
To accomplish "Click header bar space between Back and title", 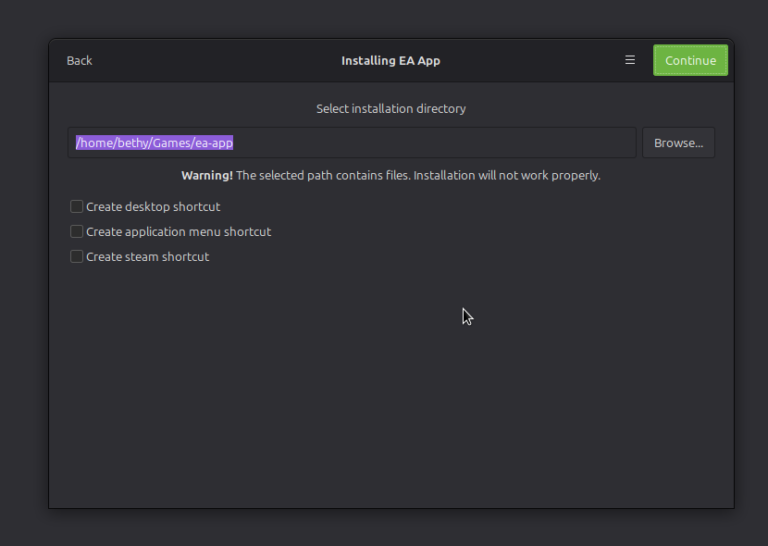I will pyautogui.click(x=210, y=60).
